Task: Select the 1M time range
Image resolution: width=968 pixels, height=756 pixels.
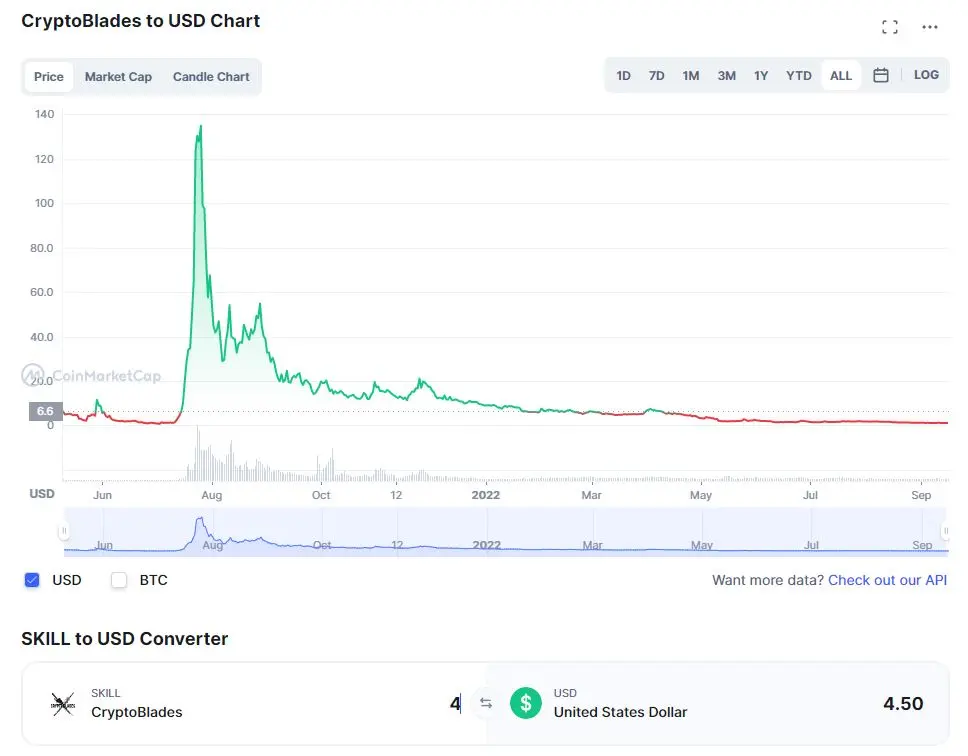Action: pyautogui.click(x=691, y=75)
